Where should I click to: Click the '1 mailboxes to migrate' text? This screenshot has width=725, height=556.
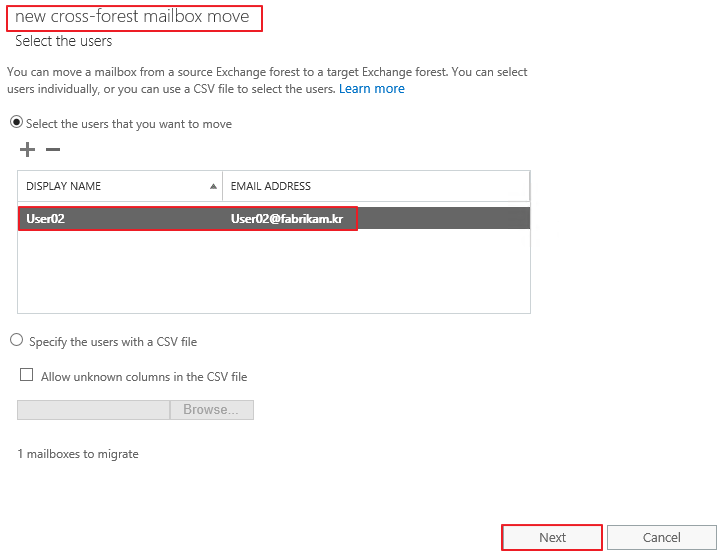[78, 454]
